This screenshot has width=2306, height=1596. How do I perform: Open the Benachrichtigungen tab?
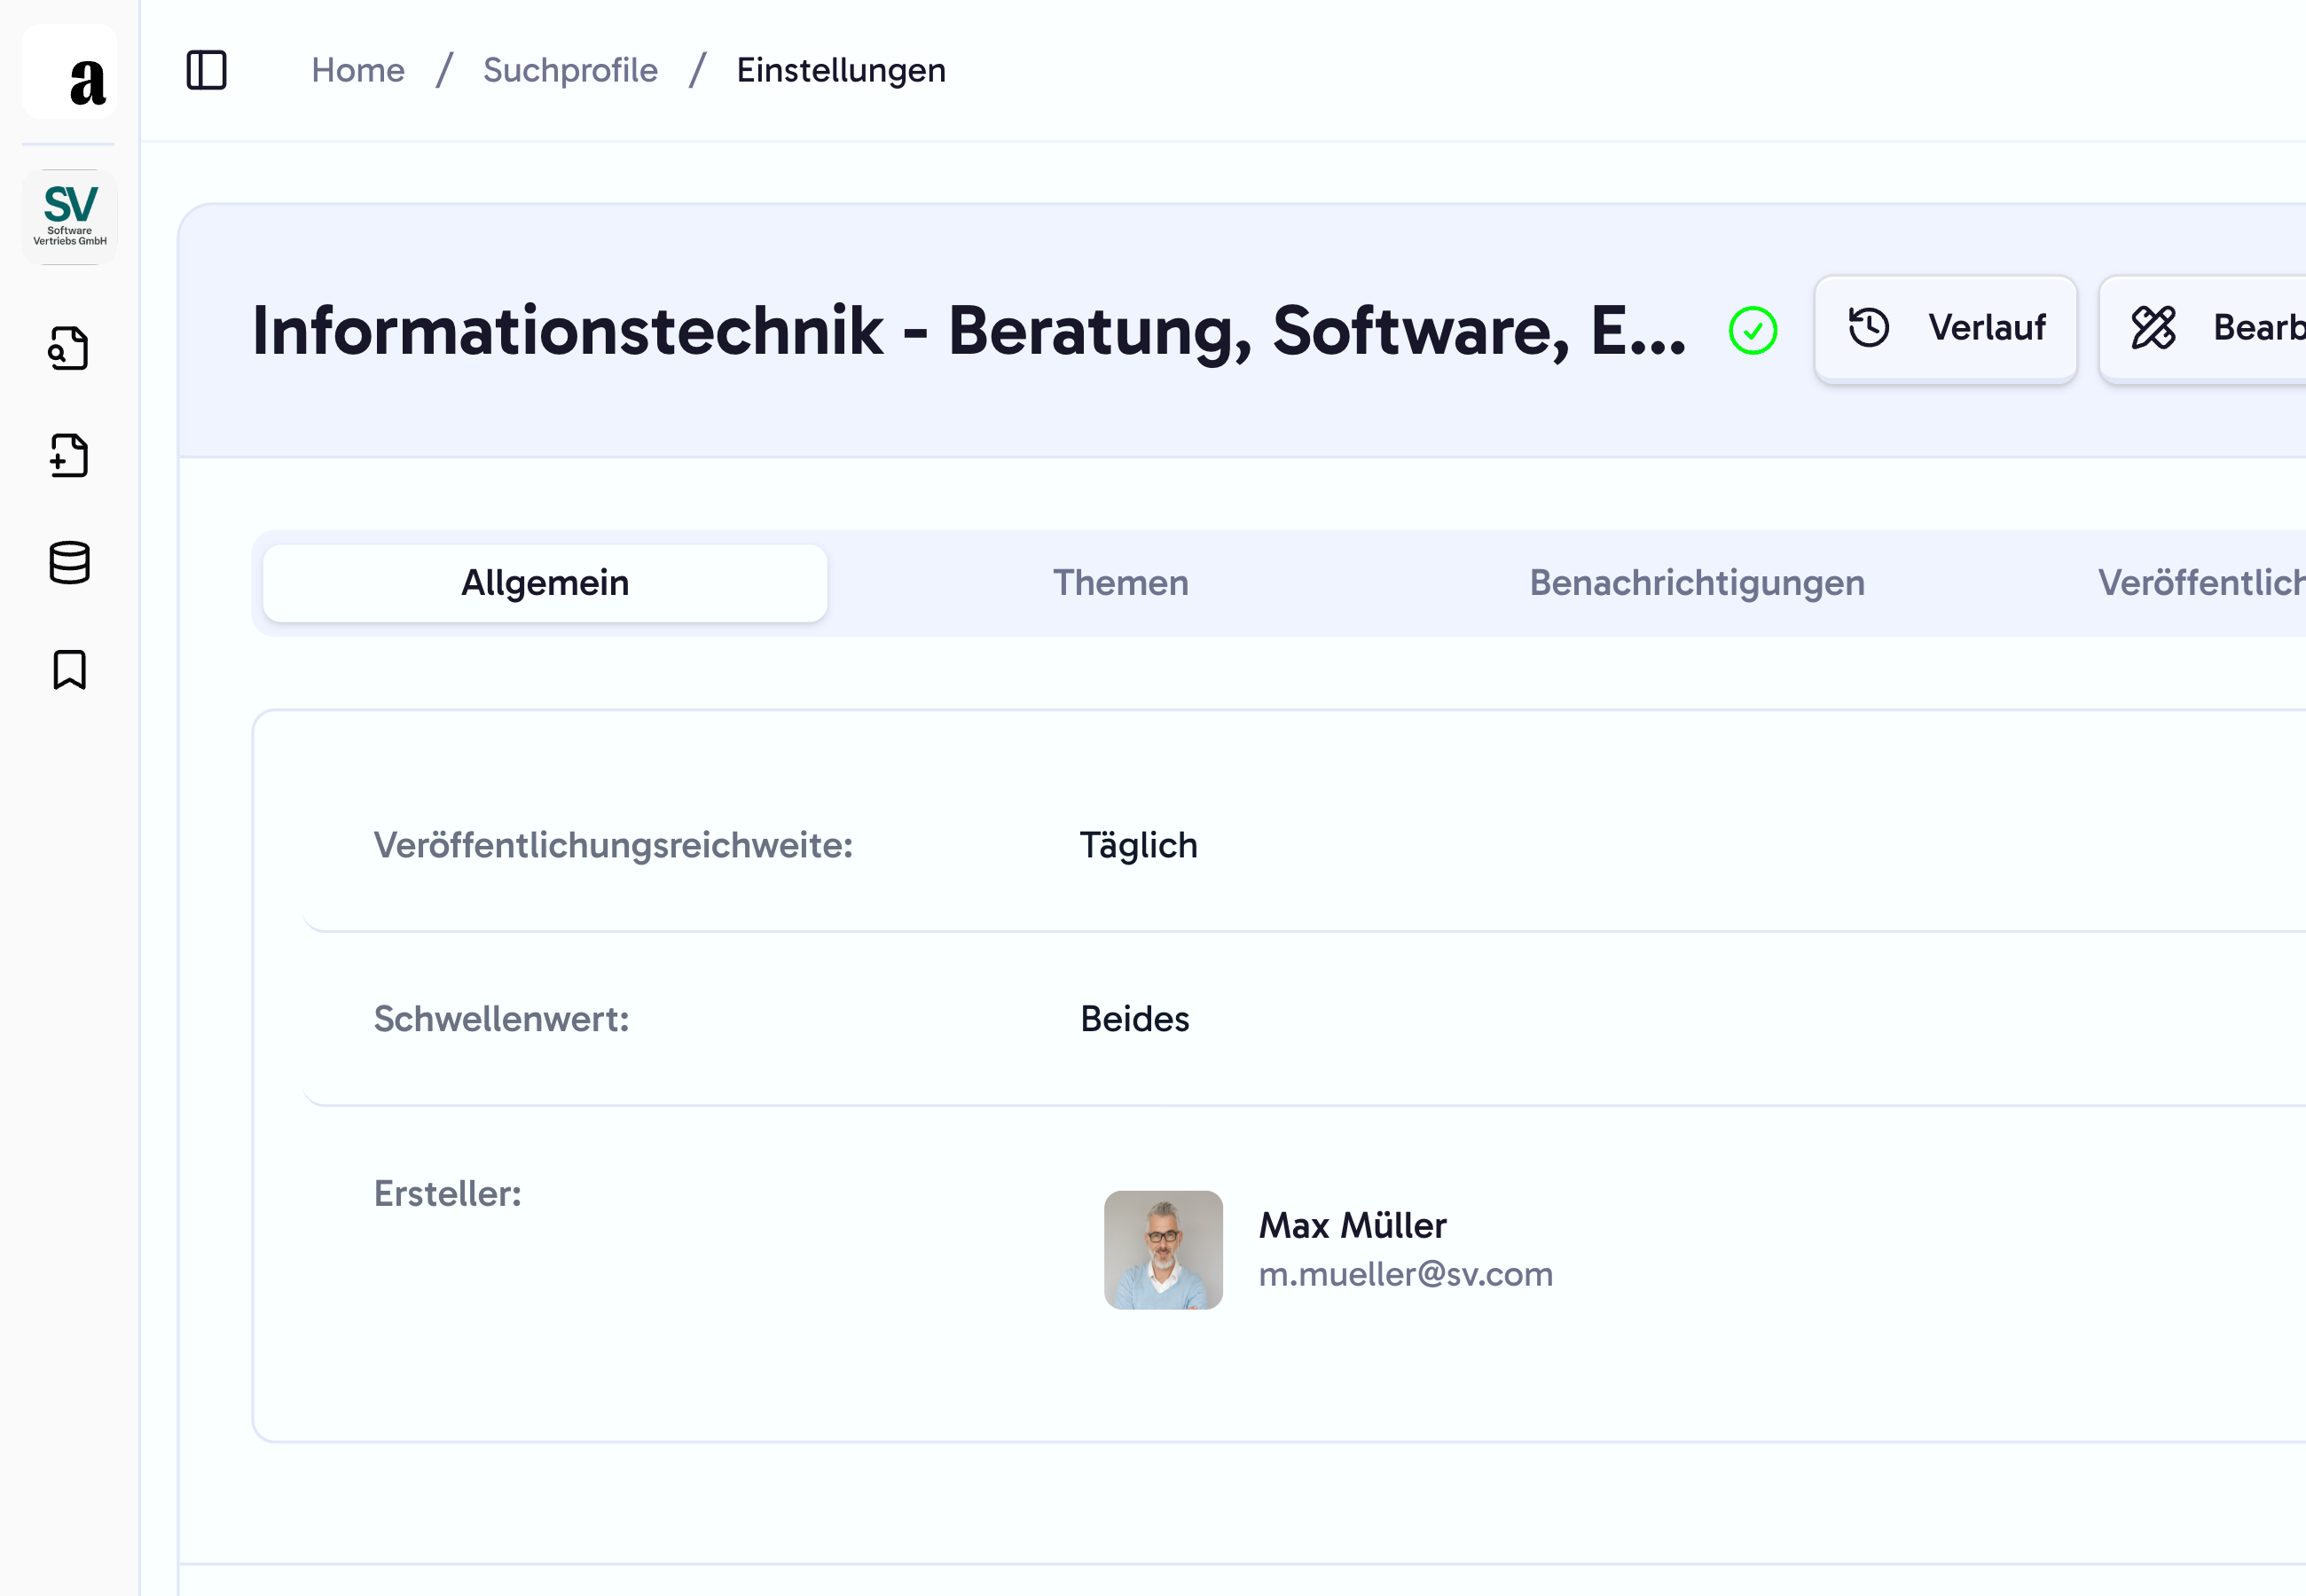[x=1697, y=583]
